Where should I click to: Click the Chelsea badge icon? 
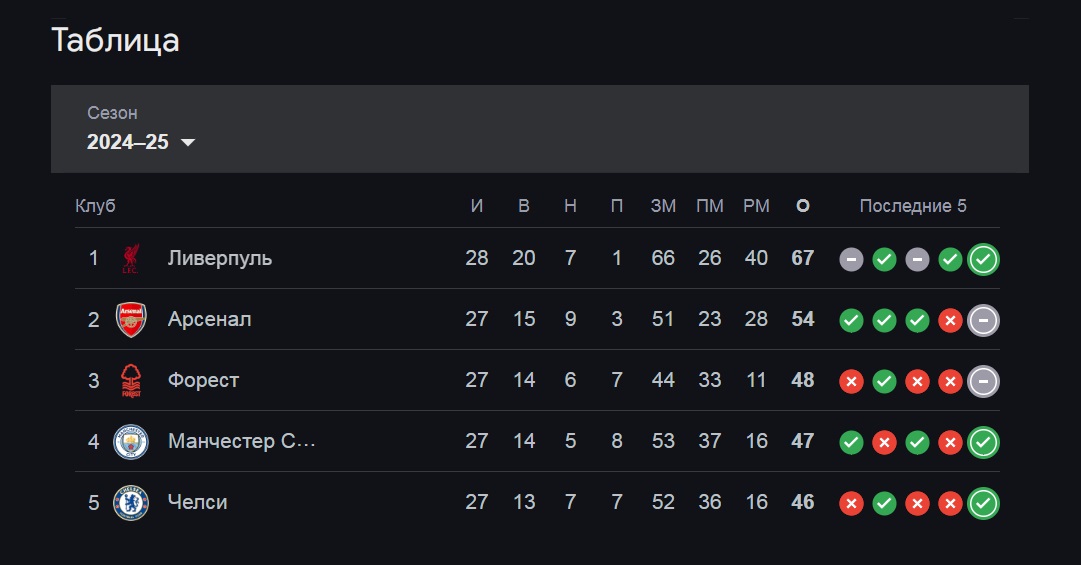point(131,502)
